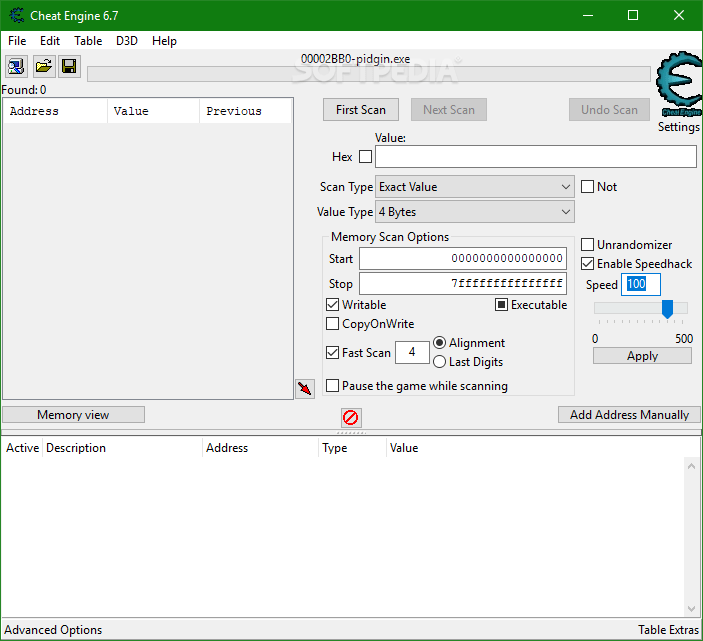Click the Found: 0 label
Viewport: 703px width, 641px height.
coord(24,90)
